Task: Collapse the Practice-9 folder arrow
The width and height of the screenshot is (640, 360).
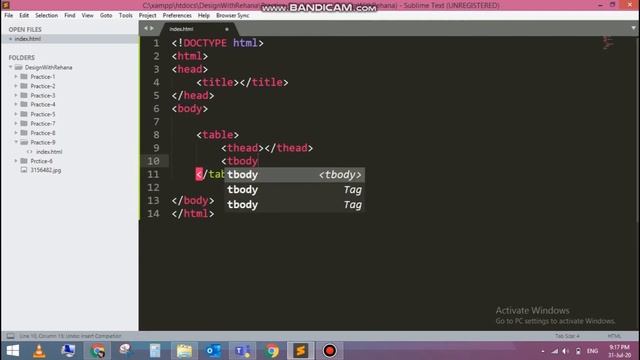Action: pos(16,142)
